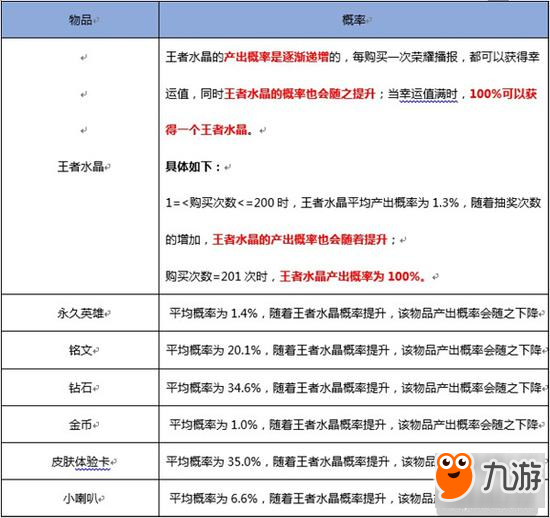Click the 平均概率为35.0% row text
This screenshot has width=550, height=518.
[300, 462]
